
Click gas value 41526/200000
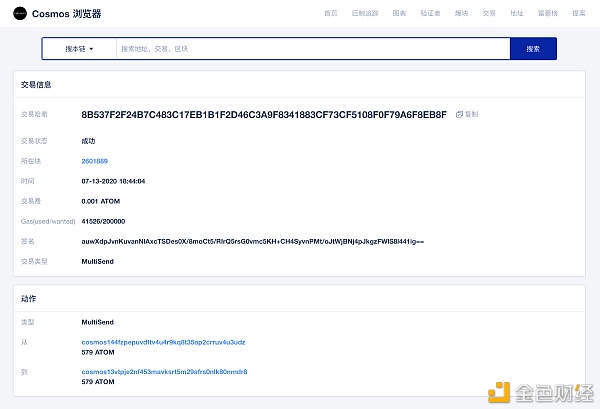click(103, 221)
